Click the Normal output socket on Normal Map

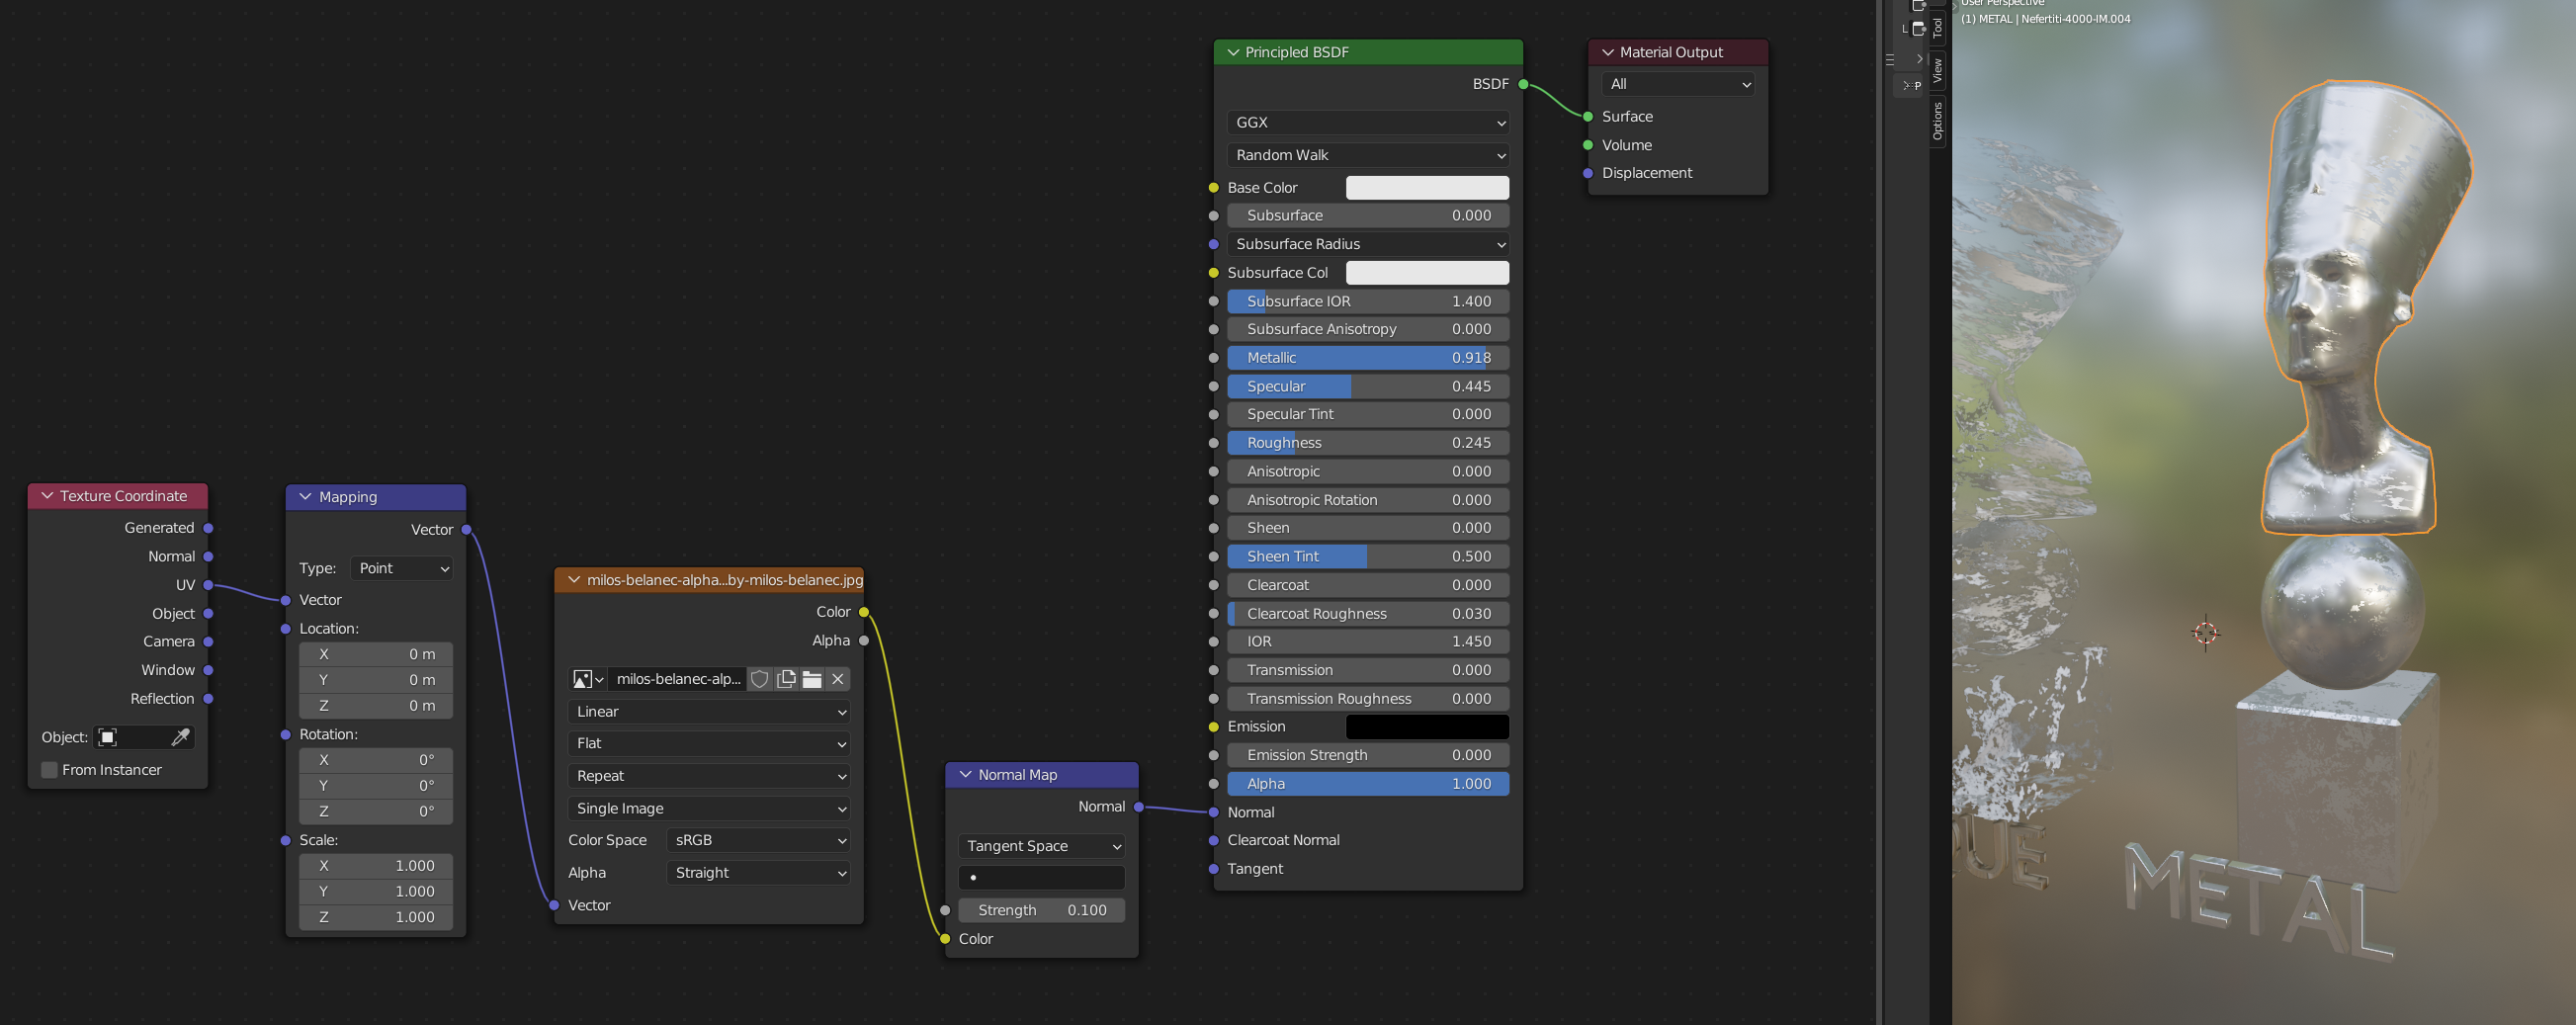coord(1139,807)
